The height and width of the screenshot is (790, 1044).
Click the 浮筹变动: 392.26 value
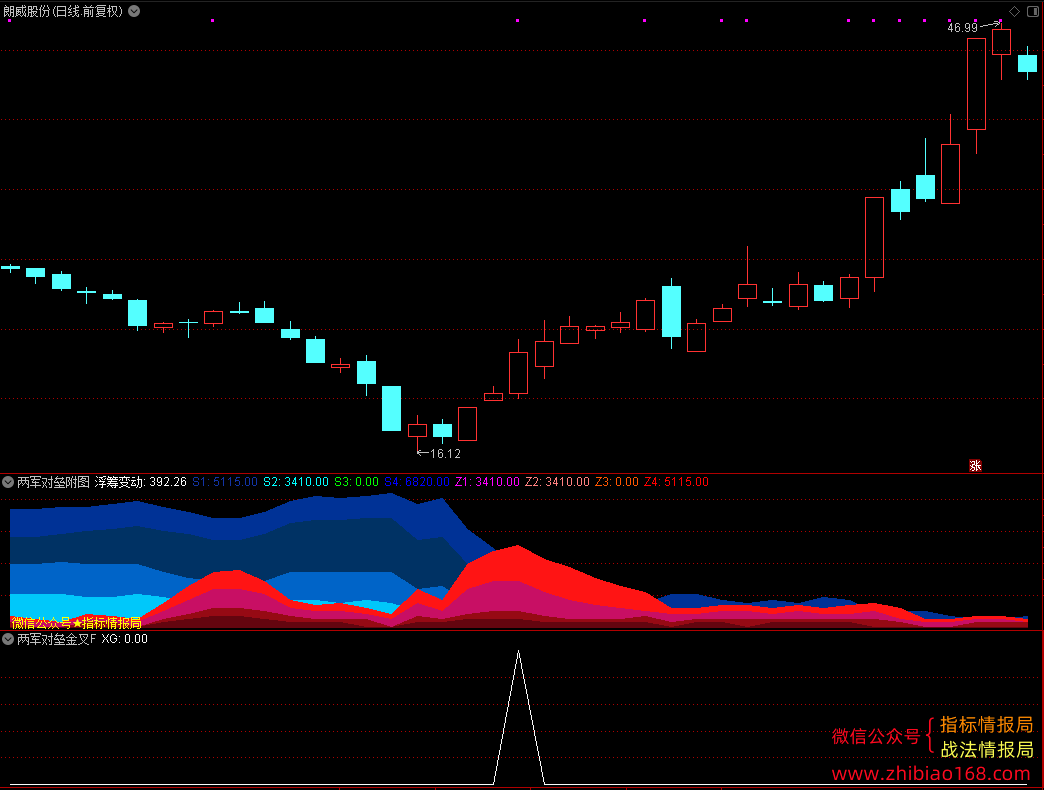tap(140, 482)
